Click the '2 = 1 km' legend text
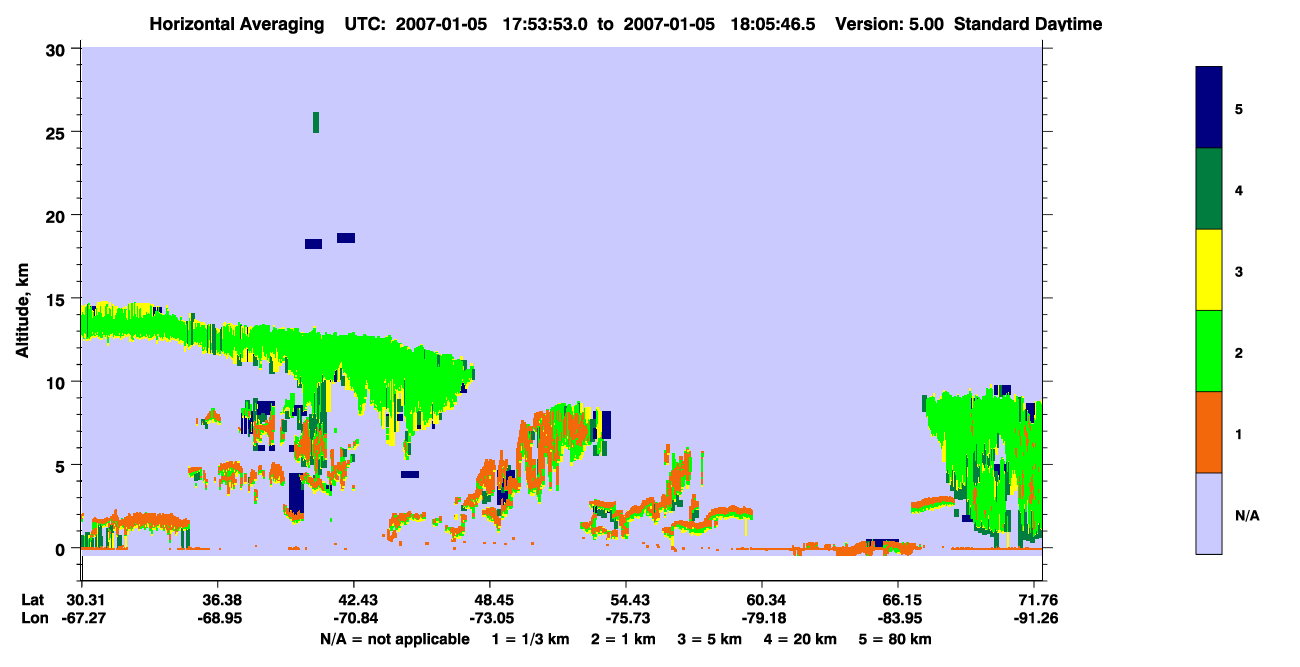Viewport: 1300px width, 667px height. [623, 639]
